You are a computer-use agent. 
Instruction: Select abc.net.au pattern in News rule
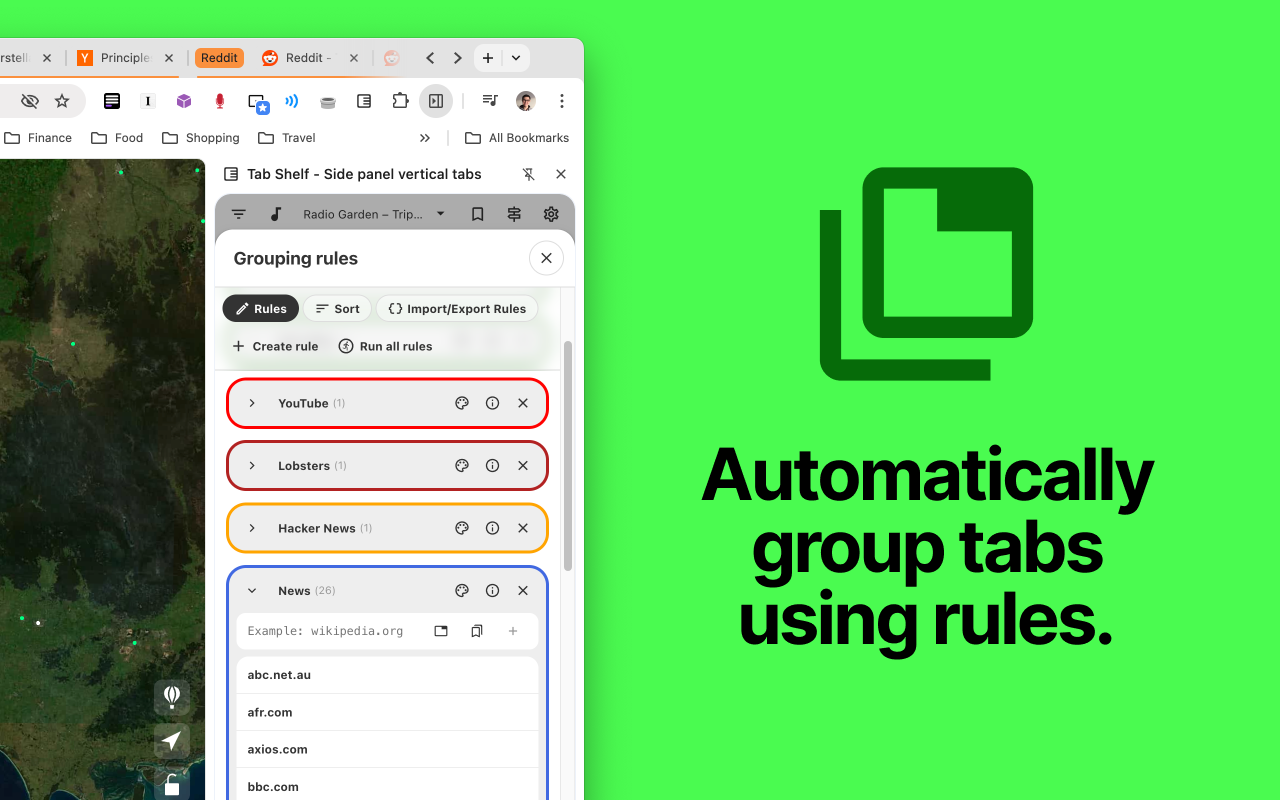pos(387,675)
